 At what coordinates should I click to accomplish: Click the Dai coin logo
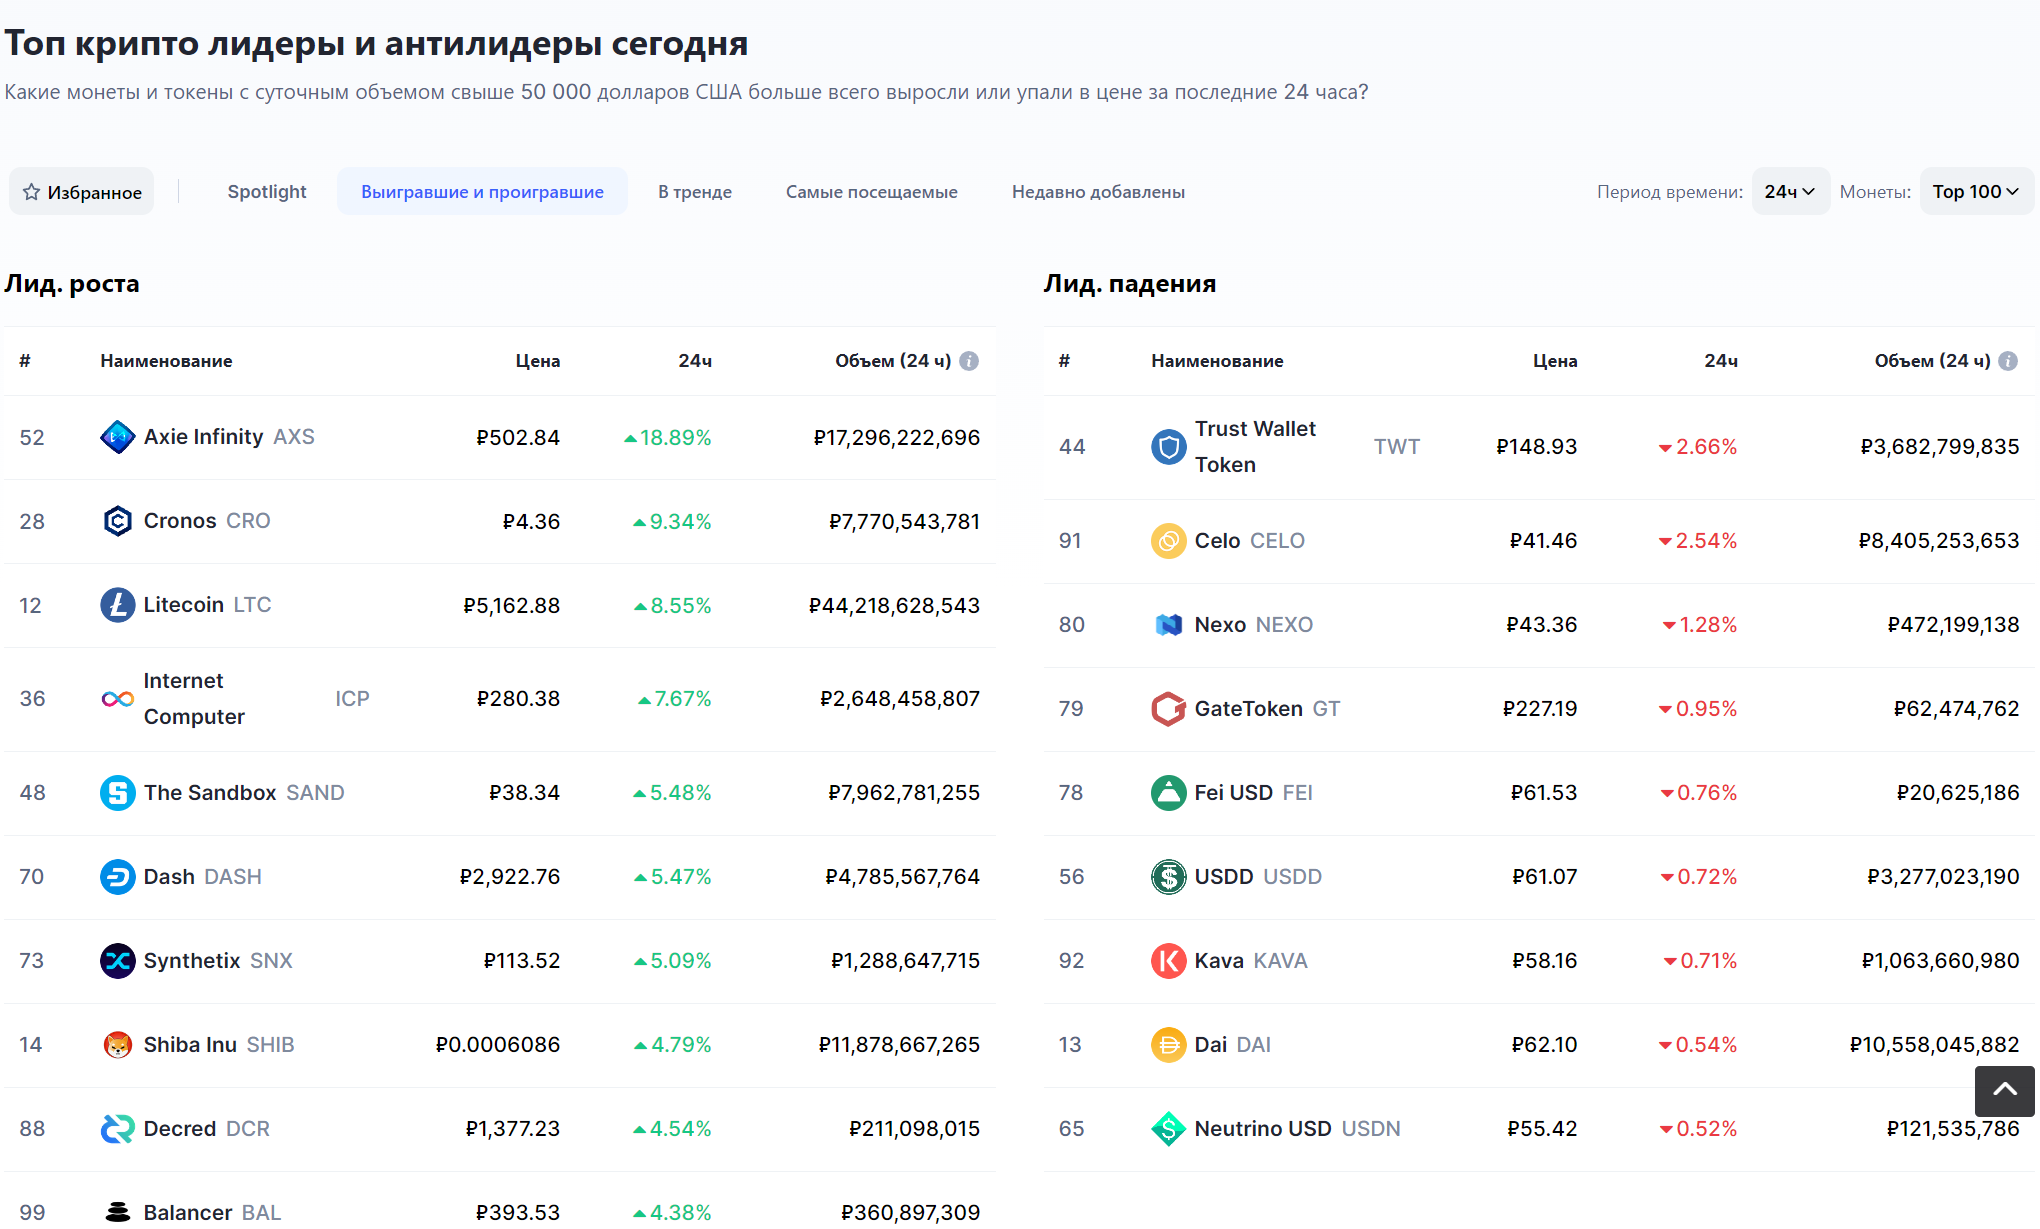click(x=1167, y=1044)
